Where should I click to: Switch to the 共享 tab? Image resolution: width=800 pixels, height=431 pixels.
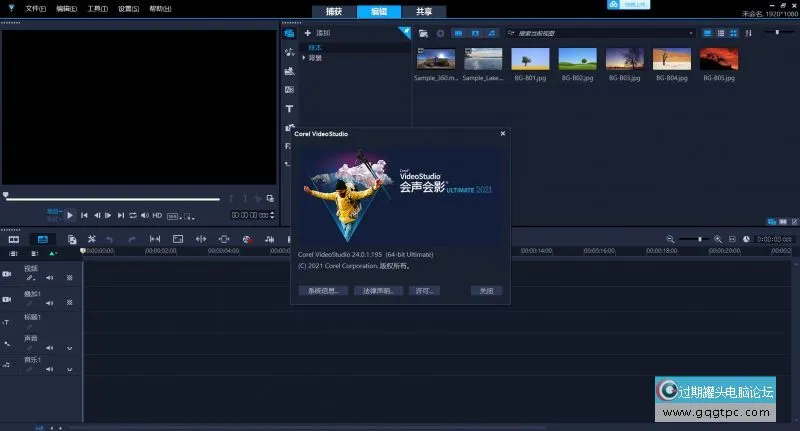click(x=423, y=11)
